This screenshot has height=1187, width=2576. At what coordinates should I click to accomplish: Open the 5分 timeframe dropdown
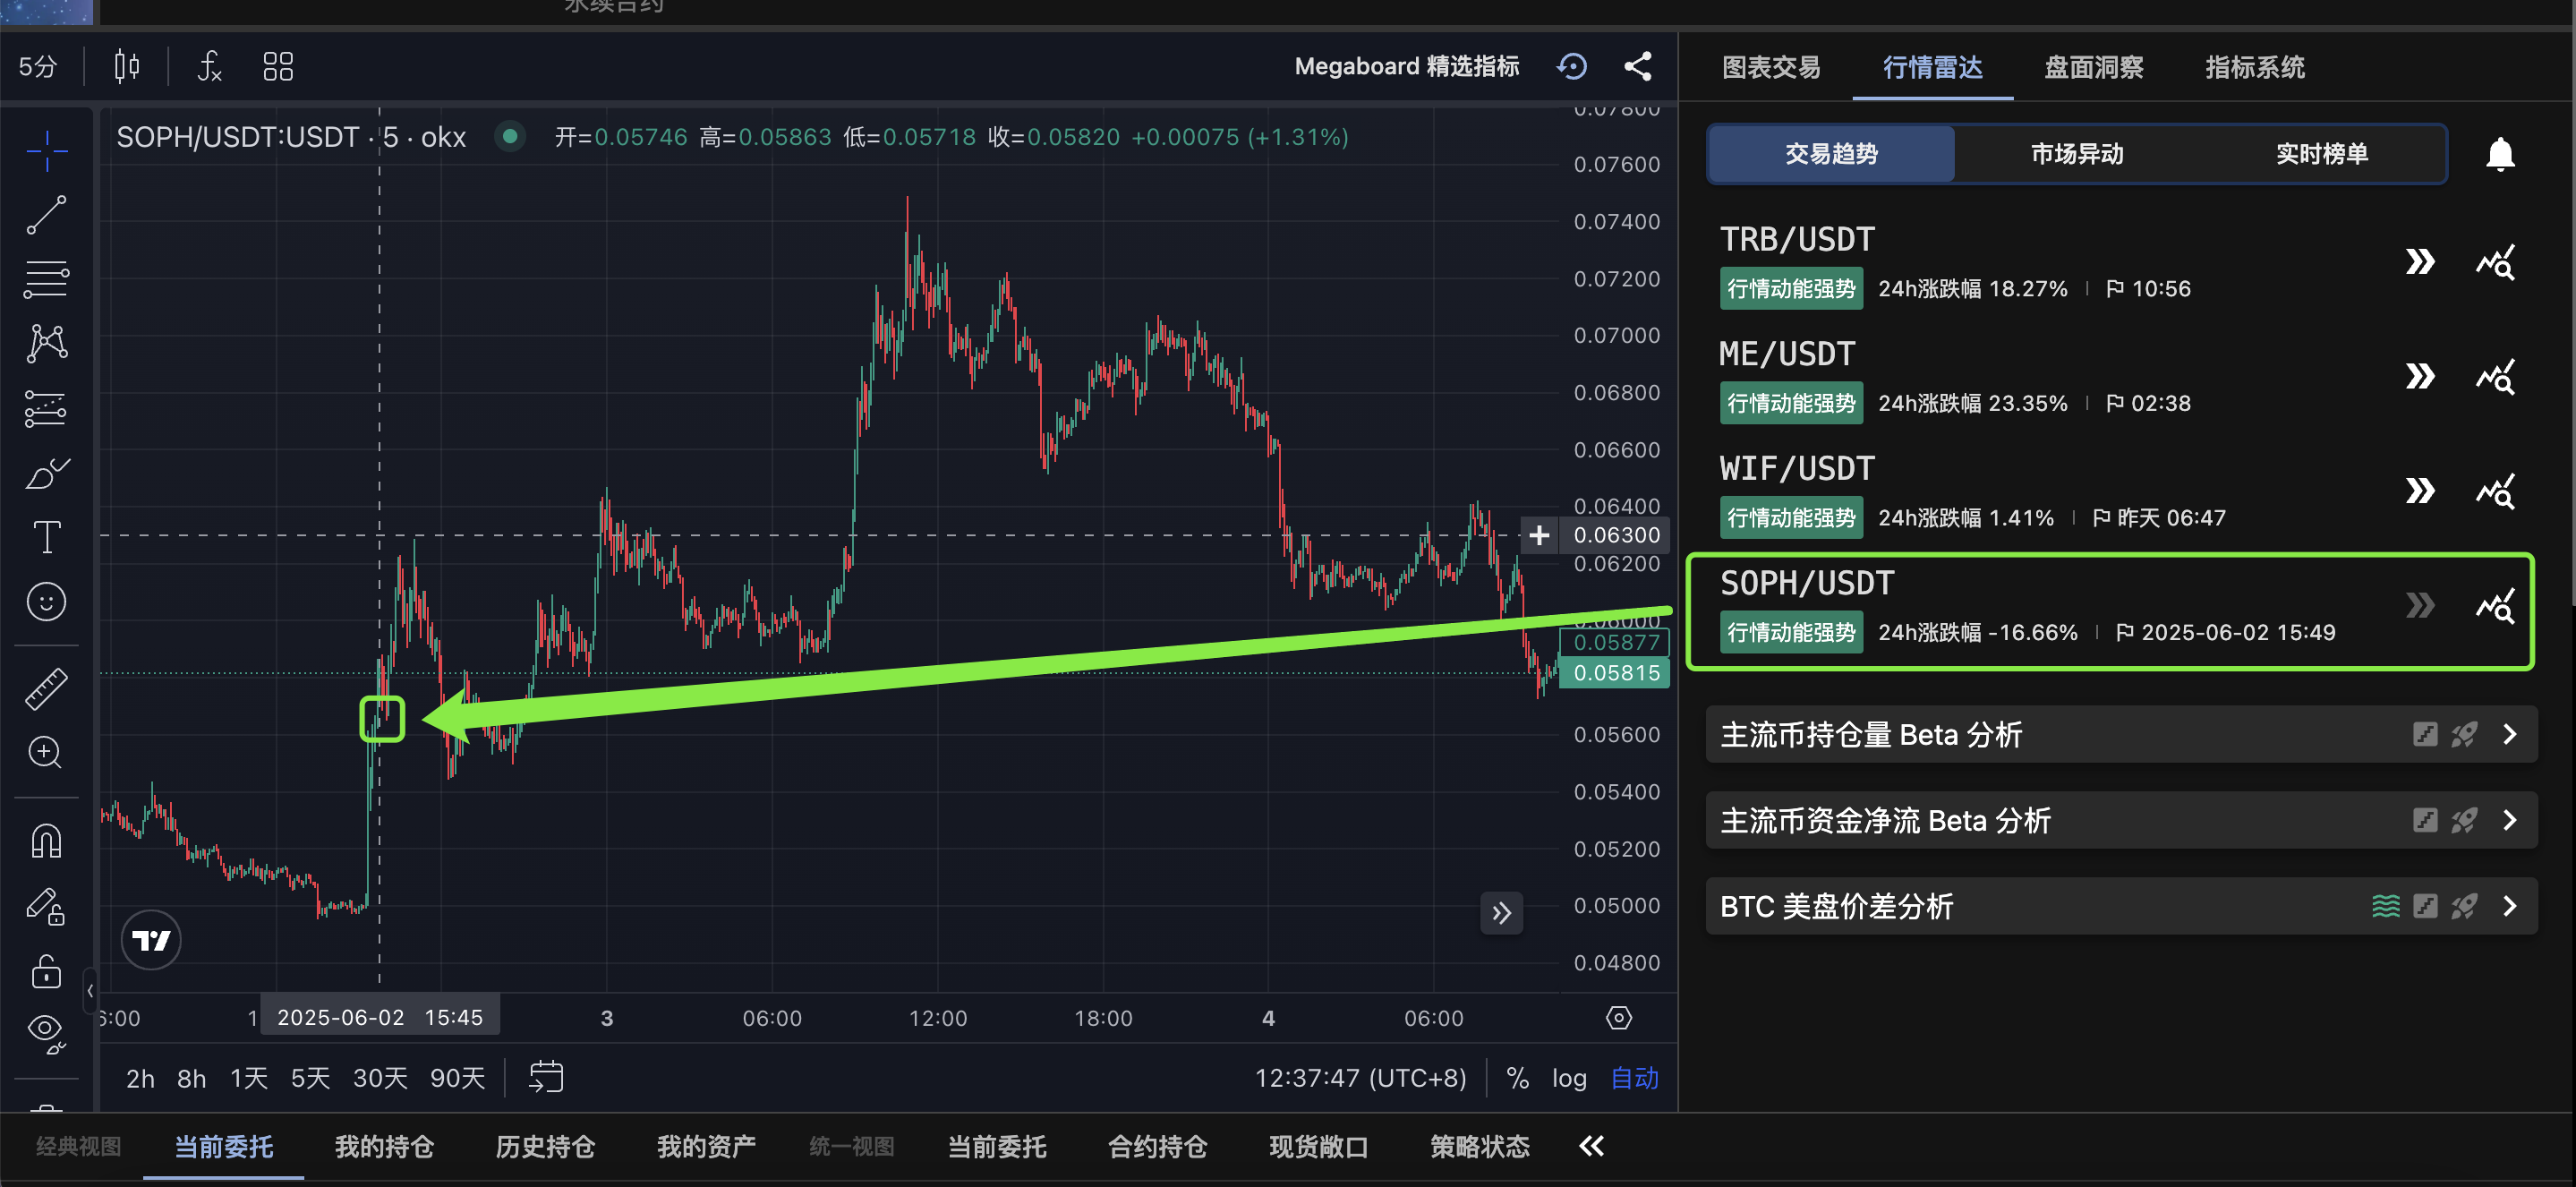[38, 67]
